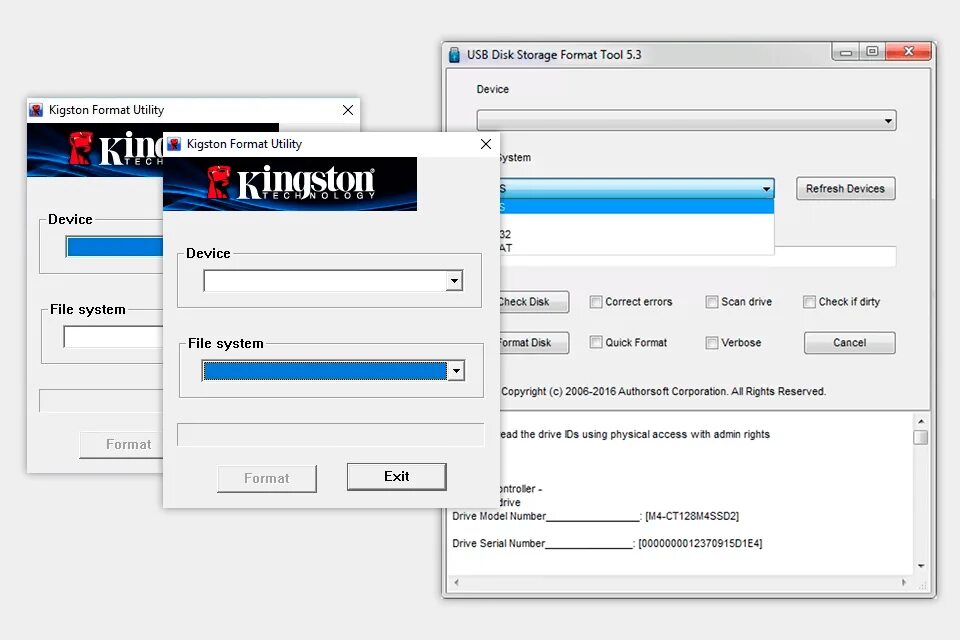Click the Drive Serial Number line in log

click(607, 543)
